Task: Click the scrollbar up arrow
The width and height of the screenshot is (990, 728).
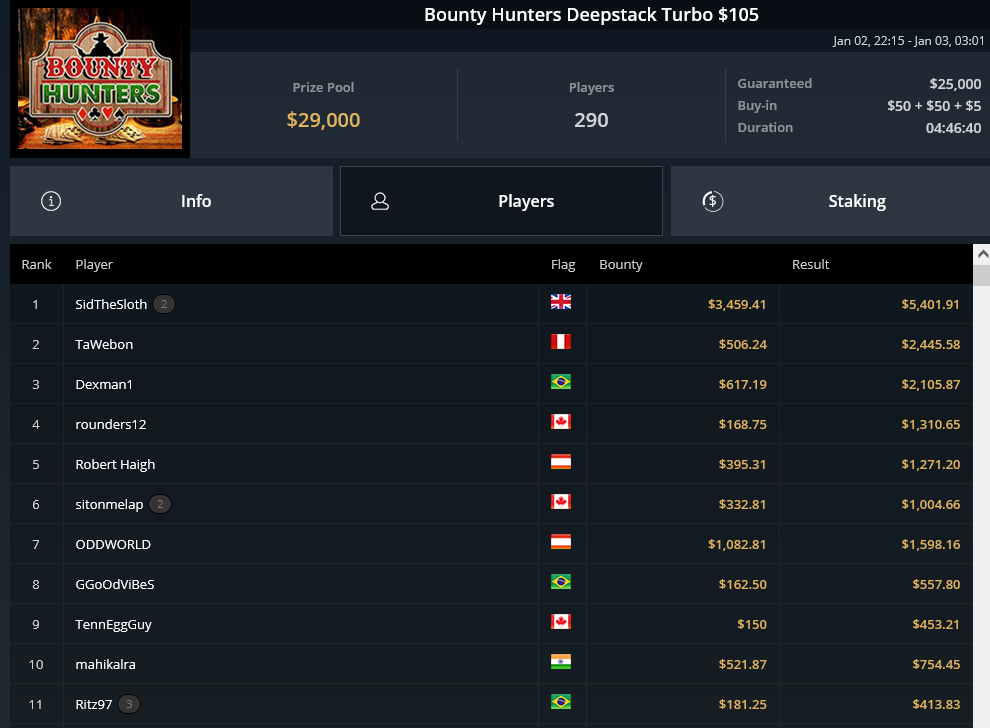Action: coord(982,254)
